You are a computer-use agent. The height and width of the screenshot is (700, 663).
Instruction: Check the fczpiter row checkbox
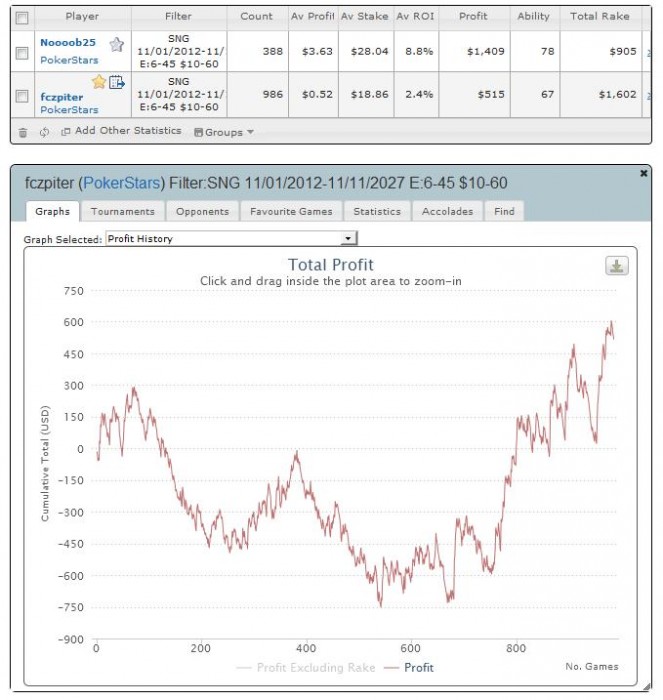22,96
